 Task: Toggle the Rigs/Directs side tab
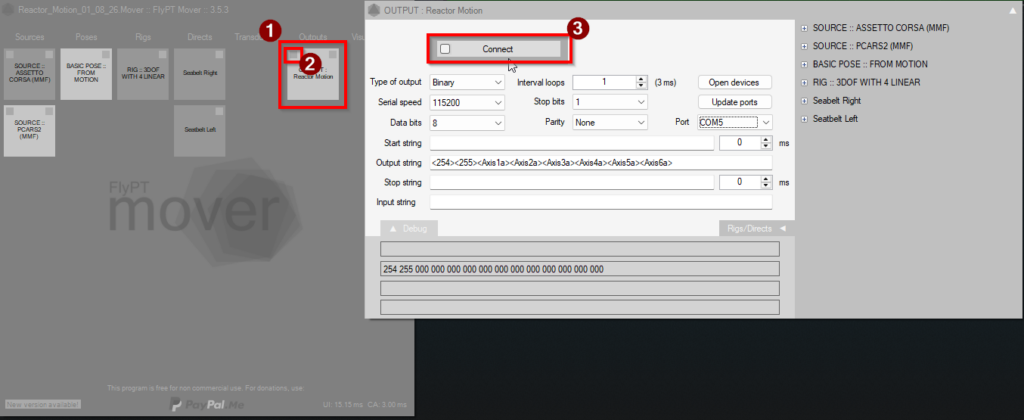pos(756,229)
